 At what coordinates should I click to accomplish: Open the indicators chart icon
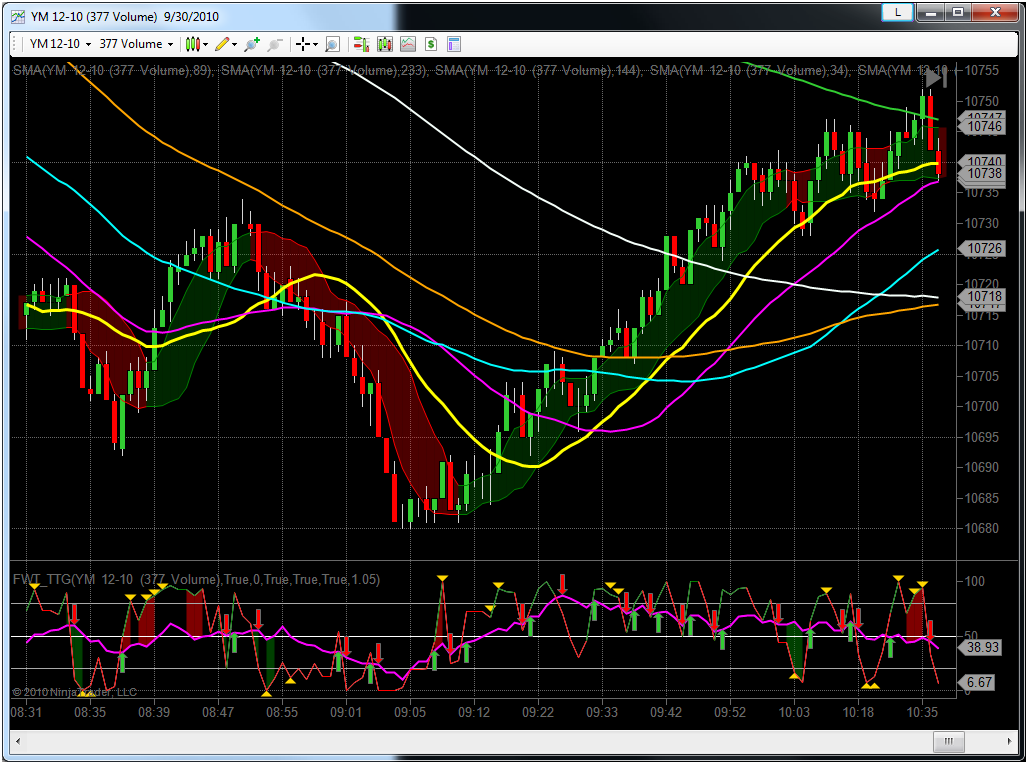(x=408, y=44)
